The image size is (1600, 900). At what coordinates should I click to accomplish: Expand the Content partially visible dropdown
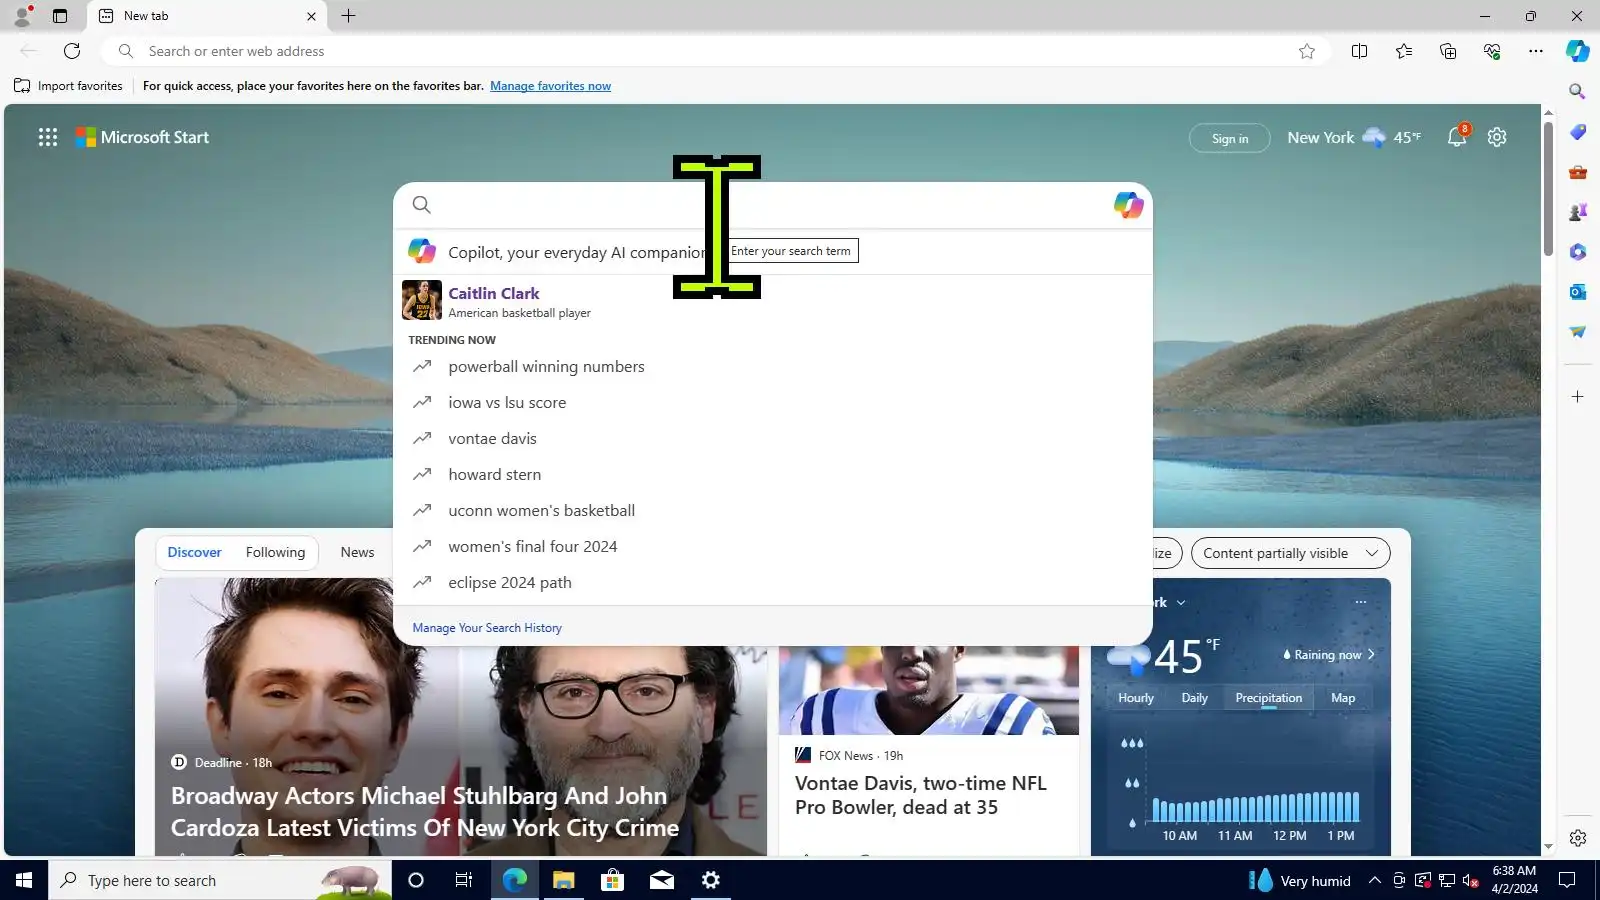pyautogui.click(x=1290, y=553)
